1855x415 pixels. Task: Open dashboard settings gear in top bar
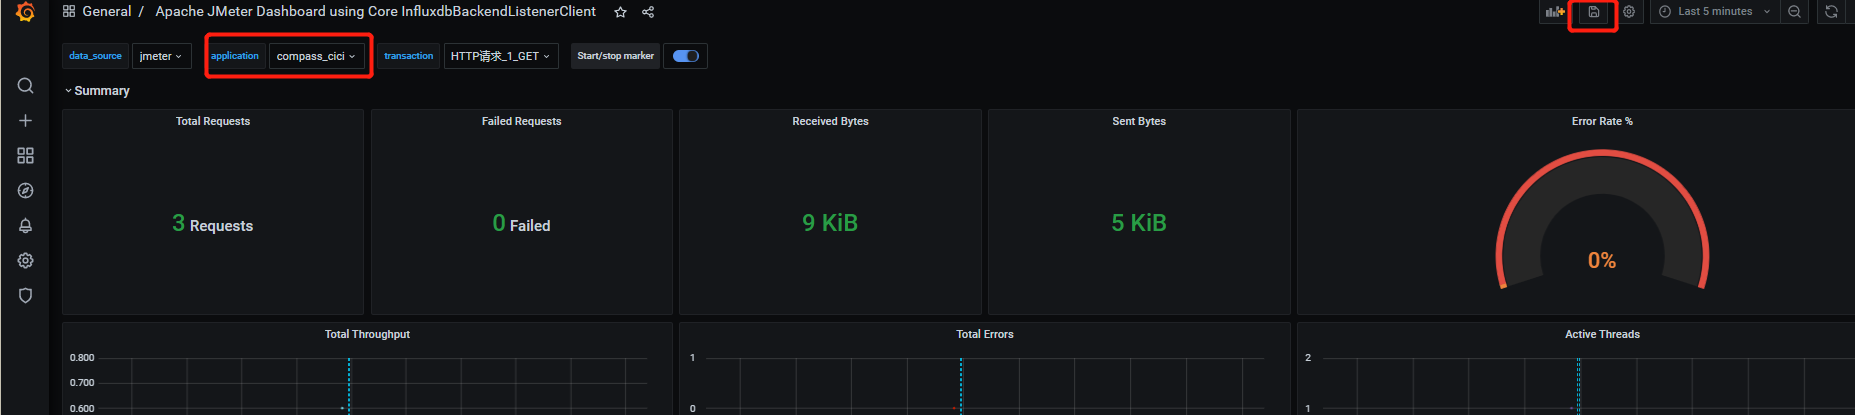[x=1629, y=12]
